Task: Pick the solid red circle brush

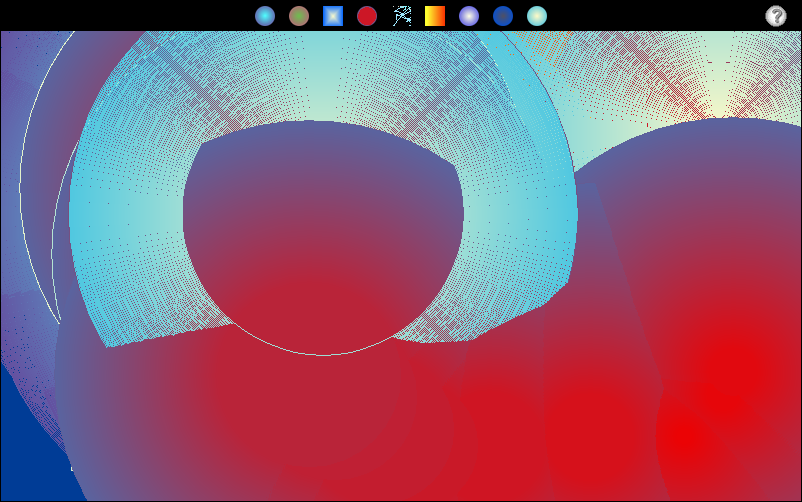Action: [367, 16]
